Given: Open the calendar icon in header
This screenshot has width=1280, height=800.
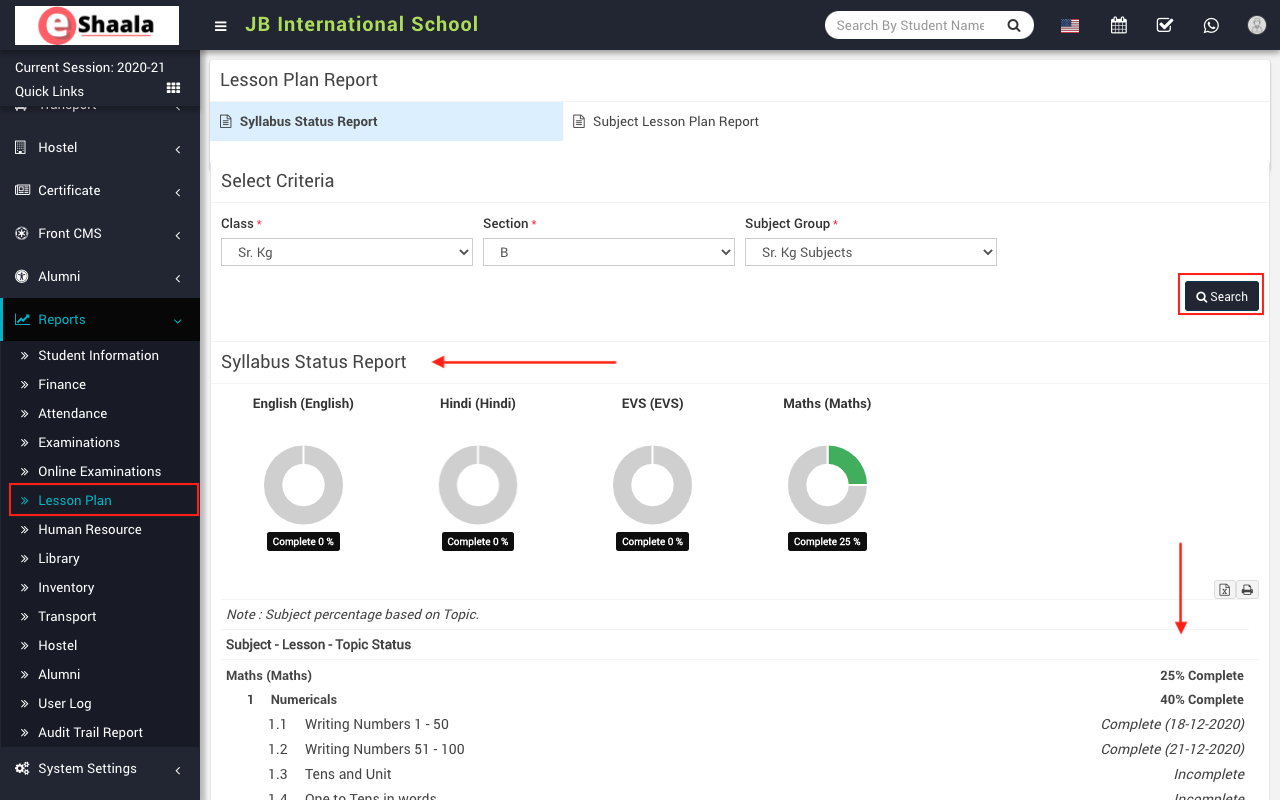Looking at the screenshot, I should click(x=1118, y=26).
